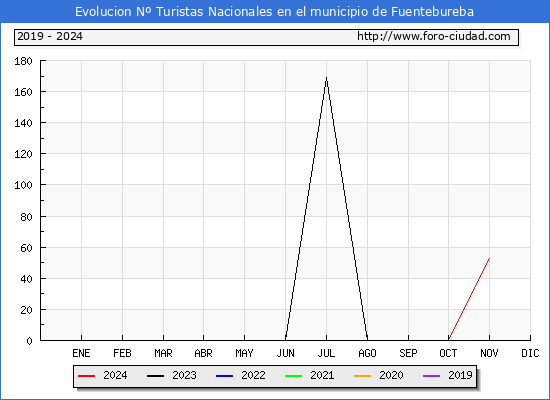Click the red 2024 legend swatch
The height and width of the screenshot is (400, 550).
tap(86, 376)
